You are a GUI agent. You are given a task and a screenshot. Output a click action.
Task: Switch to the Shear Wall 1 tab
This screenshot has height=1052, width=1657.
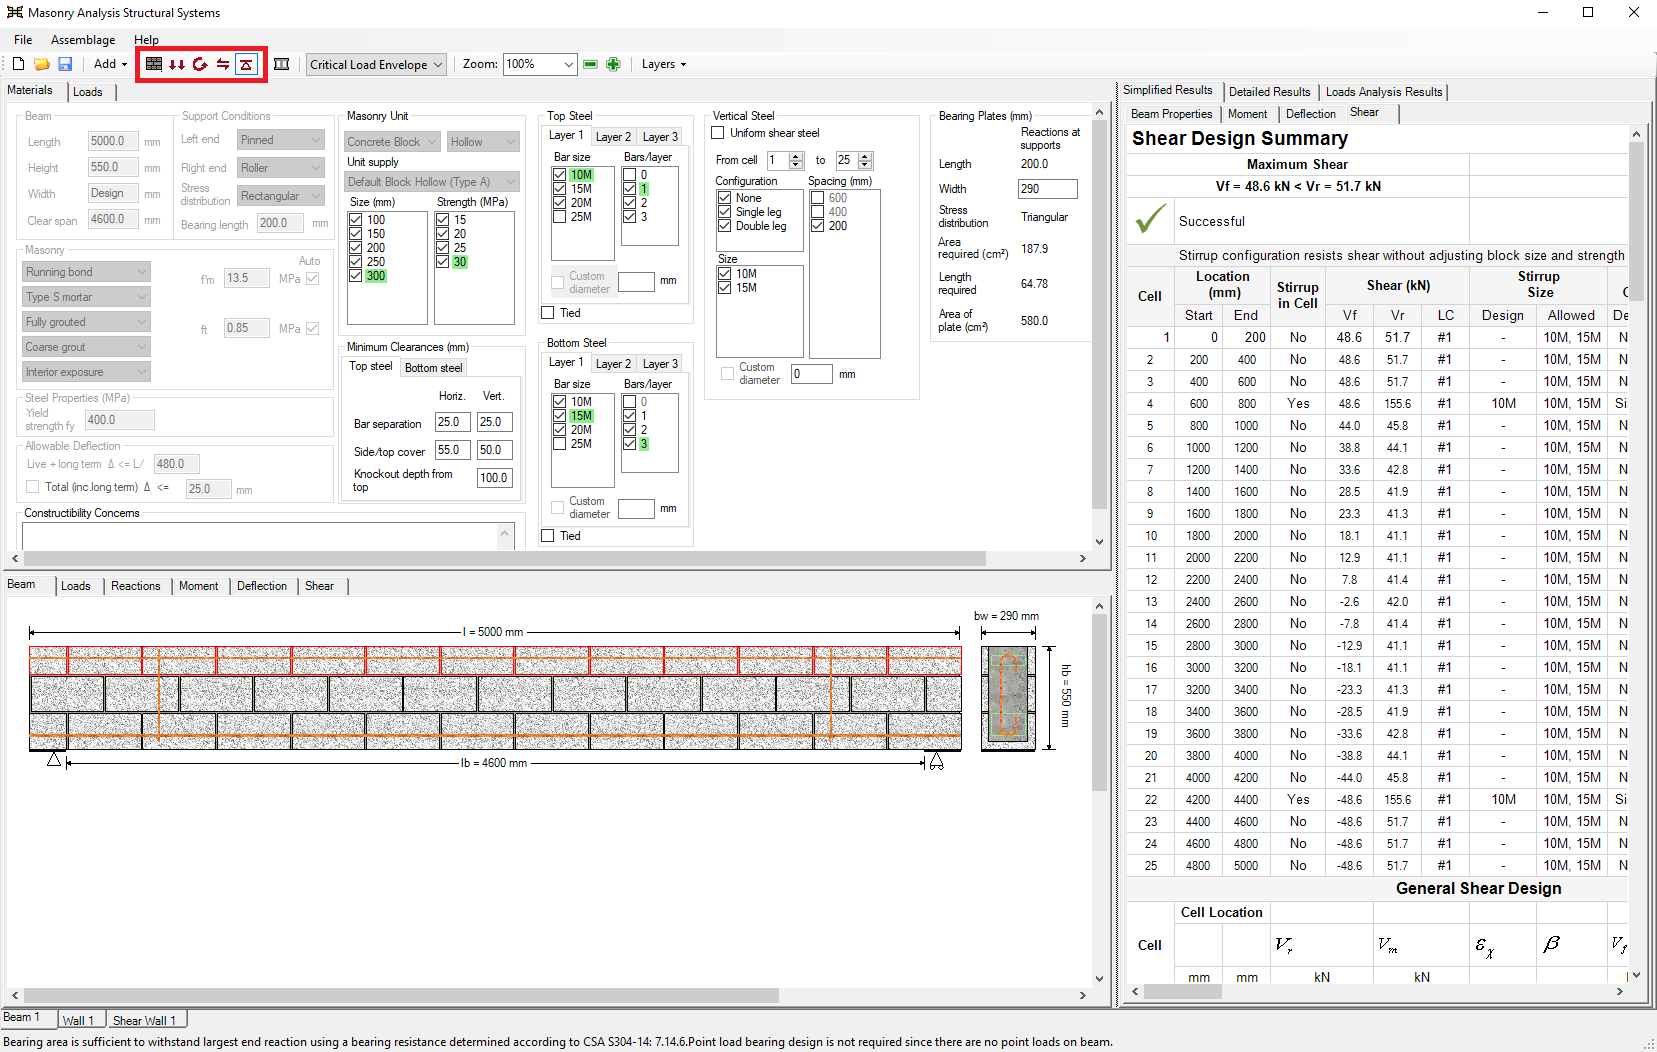point(144,1020)
